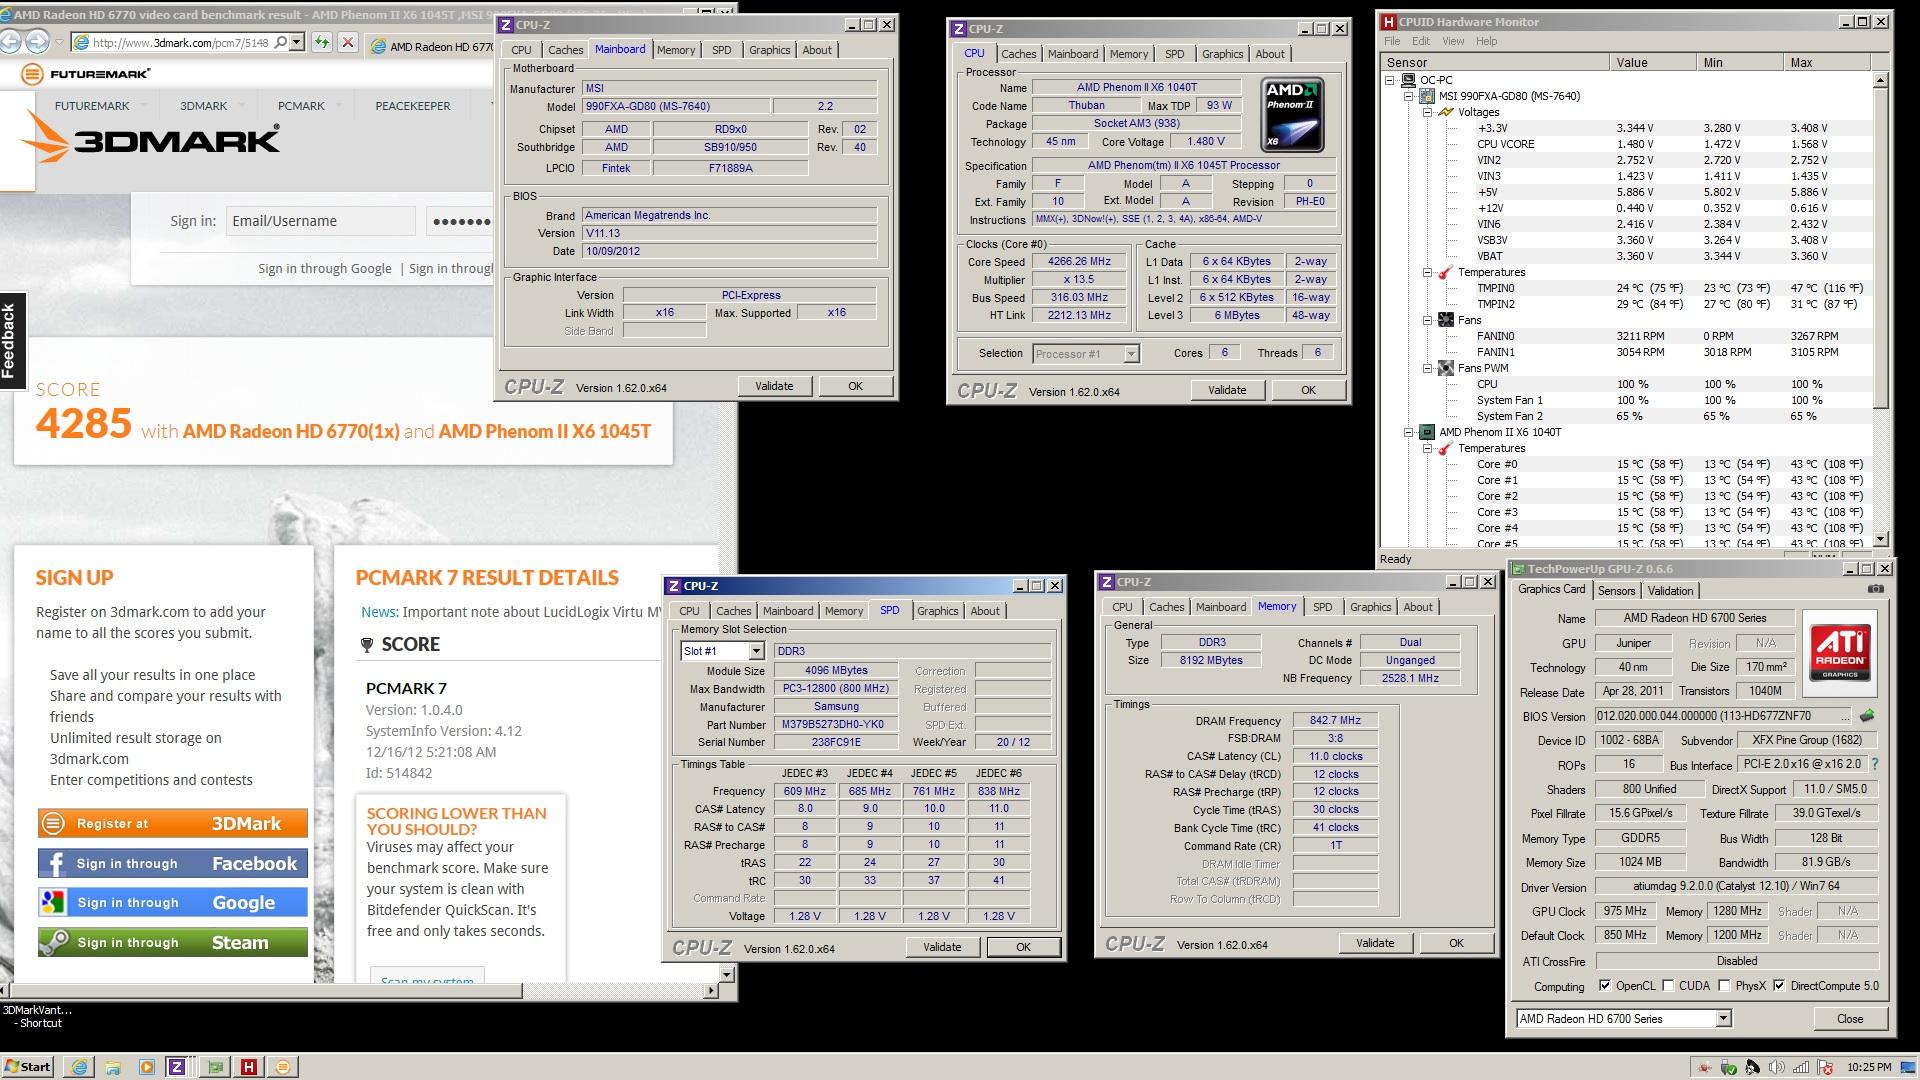Click Validate in the CPU-Z Mainboard window
The width and height of the screenshot is (1920, 1080).
774,386
